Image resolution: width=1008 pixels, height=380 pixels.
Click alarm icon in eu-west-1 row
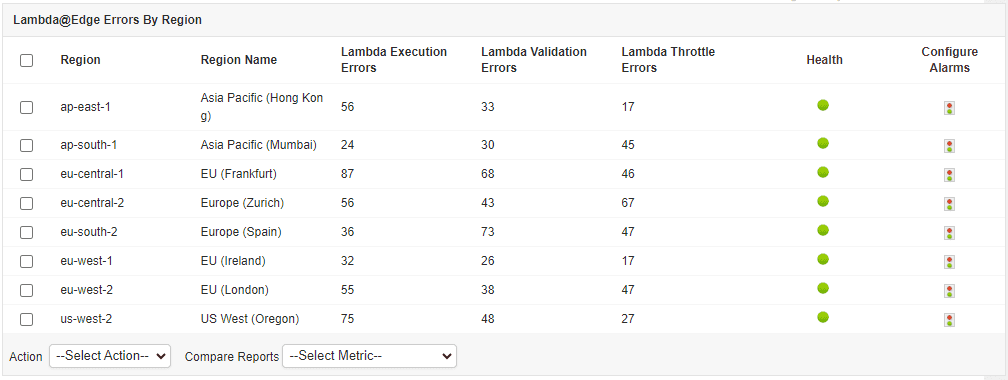point(949,261)
